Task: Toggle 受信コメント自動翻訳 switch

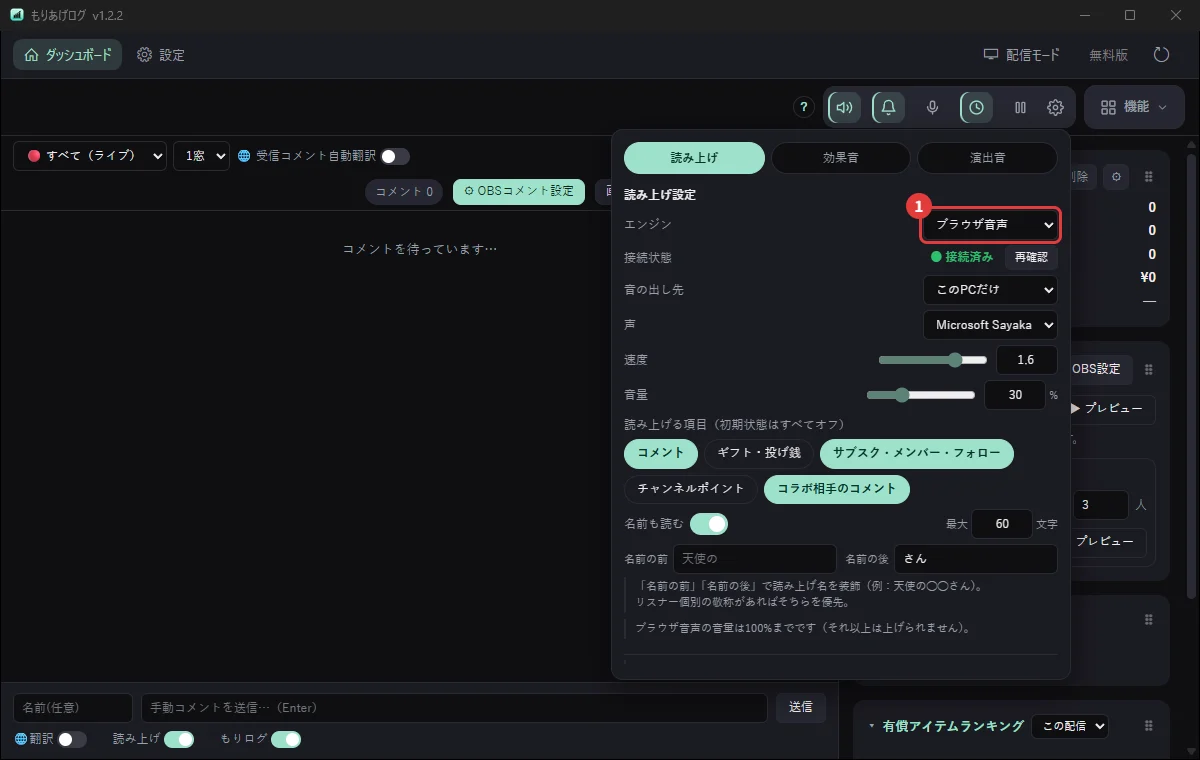Action: point(395,156)
